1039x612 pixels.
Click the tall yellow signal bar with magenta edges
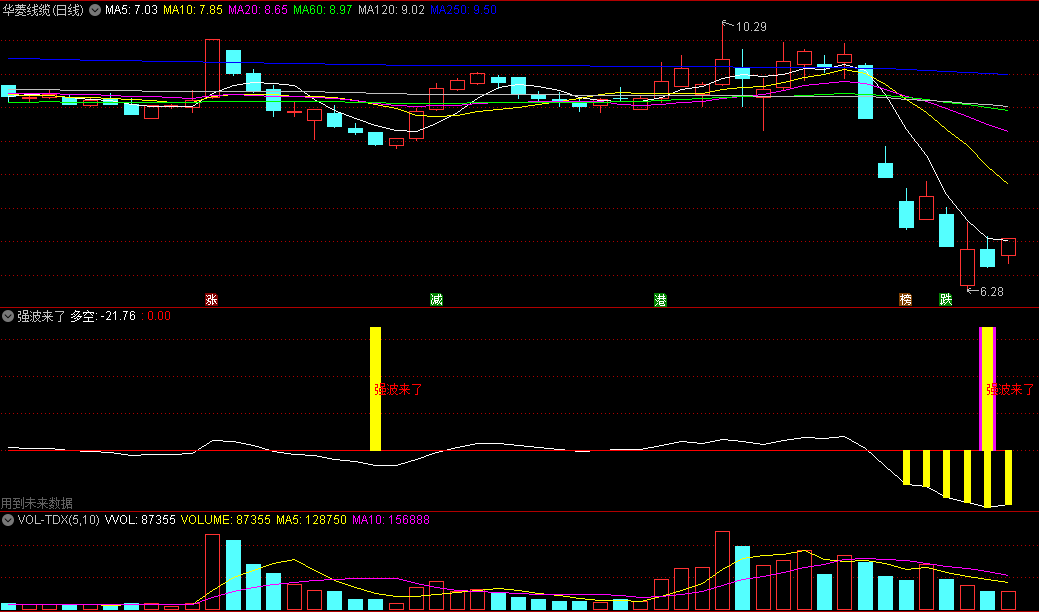point(987,389)
